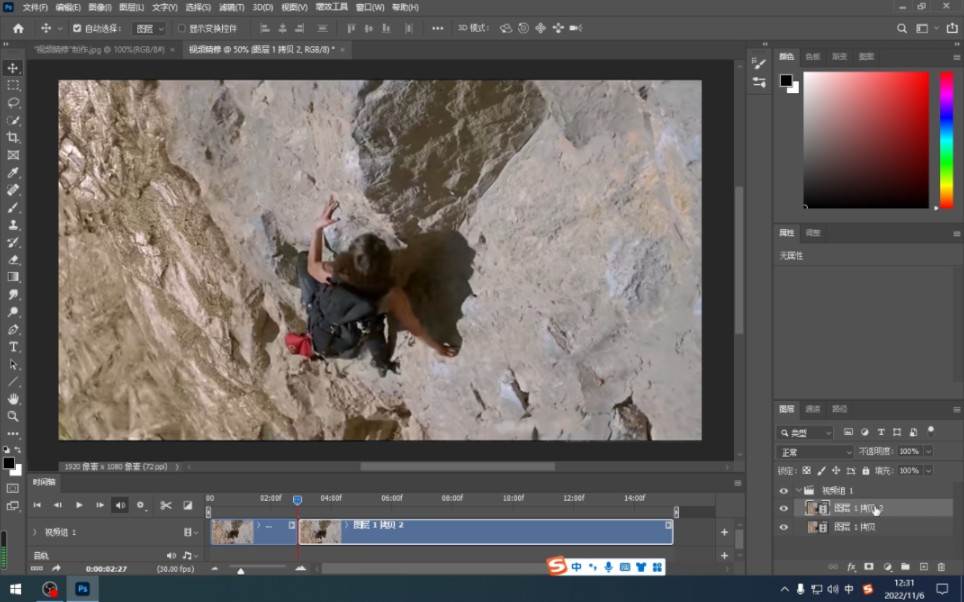
Task: Select the Type tool in the toolbar
Action: (13, 346)
